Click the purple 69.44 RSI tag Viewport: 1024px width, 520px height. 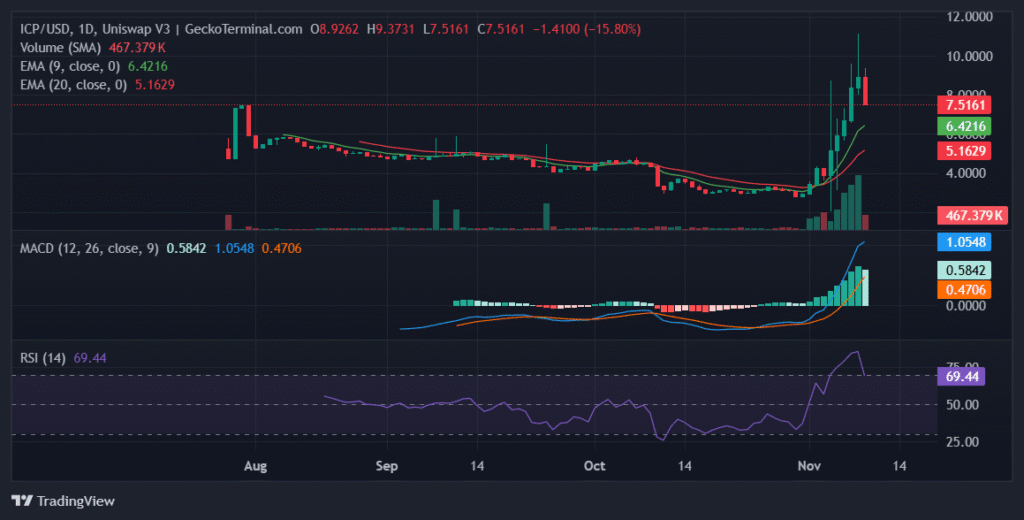[961, 376]
